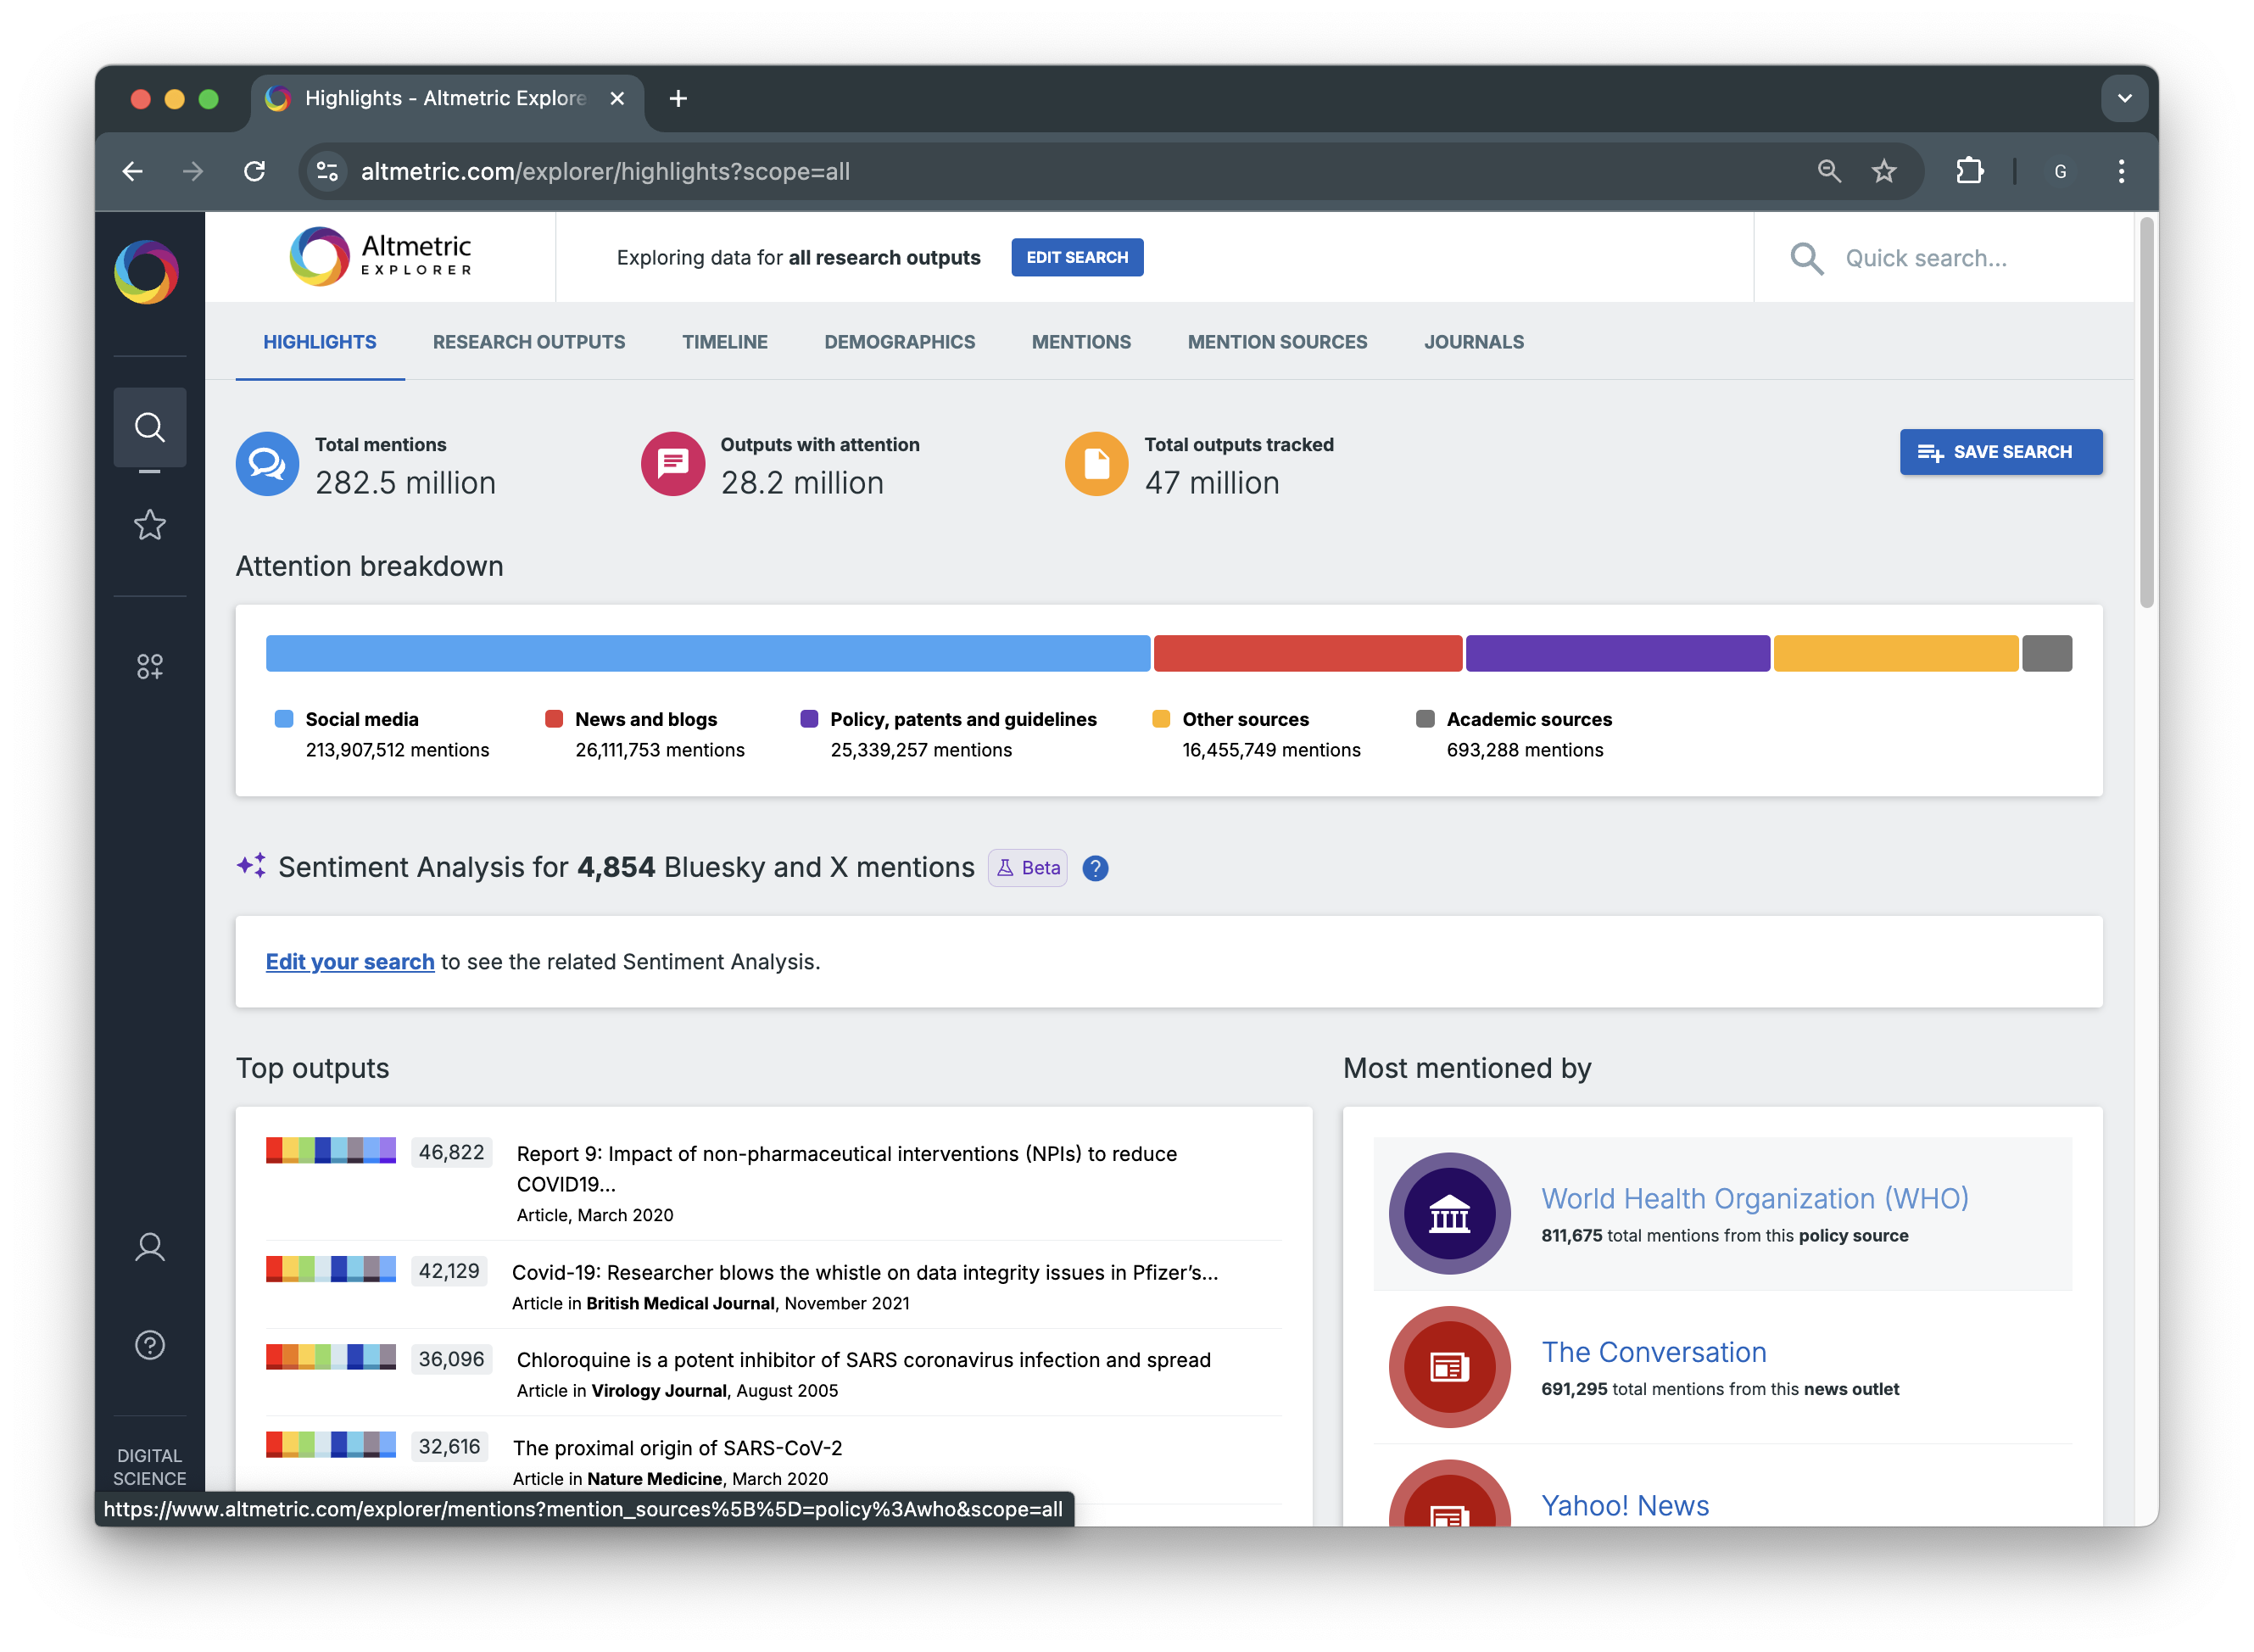This screenshot has height=1652, width=2254.
Task: Open saved searches star icon in sidebar
Action: (149, 525)
